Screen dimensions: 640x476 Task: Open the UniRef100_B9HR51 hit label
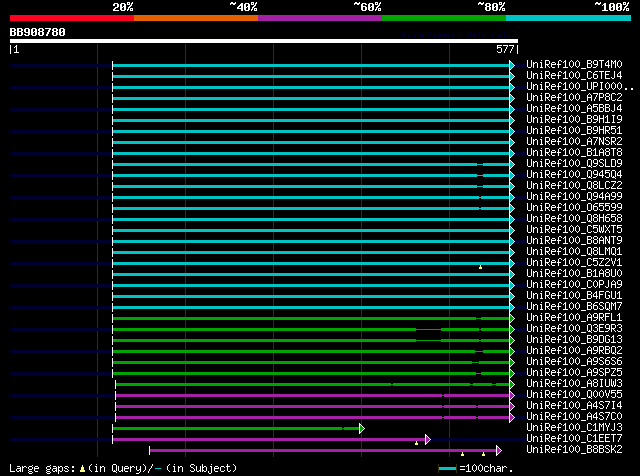574,131
